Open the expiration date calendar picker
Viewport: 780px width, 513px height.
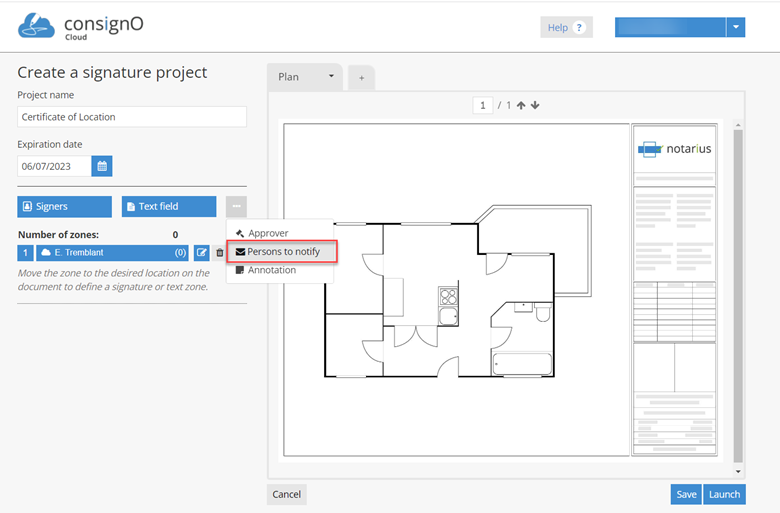(x=102, y=166)
